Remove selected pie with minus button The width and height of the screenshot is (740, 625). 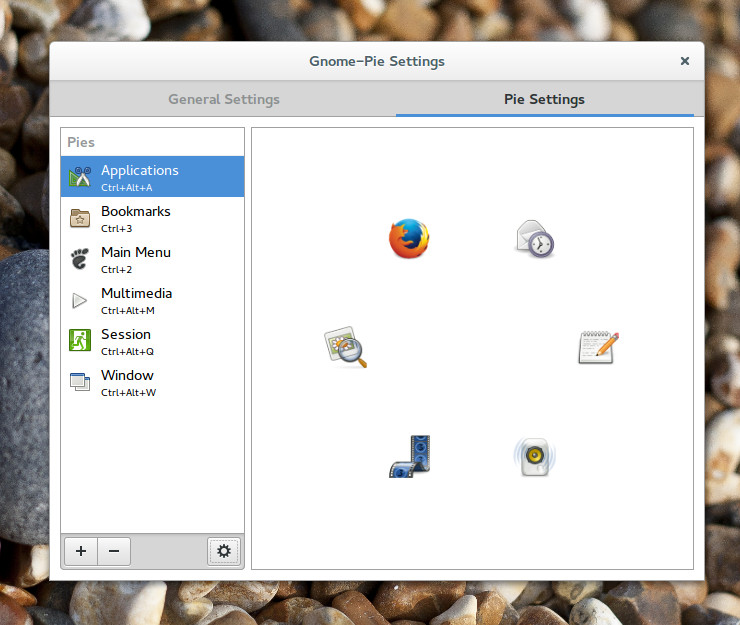click(x=114, y=551)
